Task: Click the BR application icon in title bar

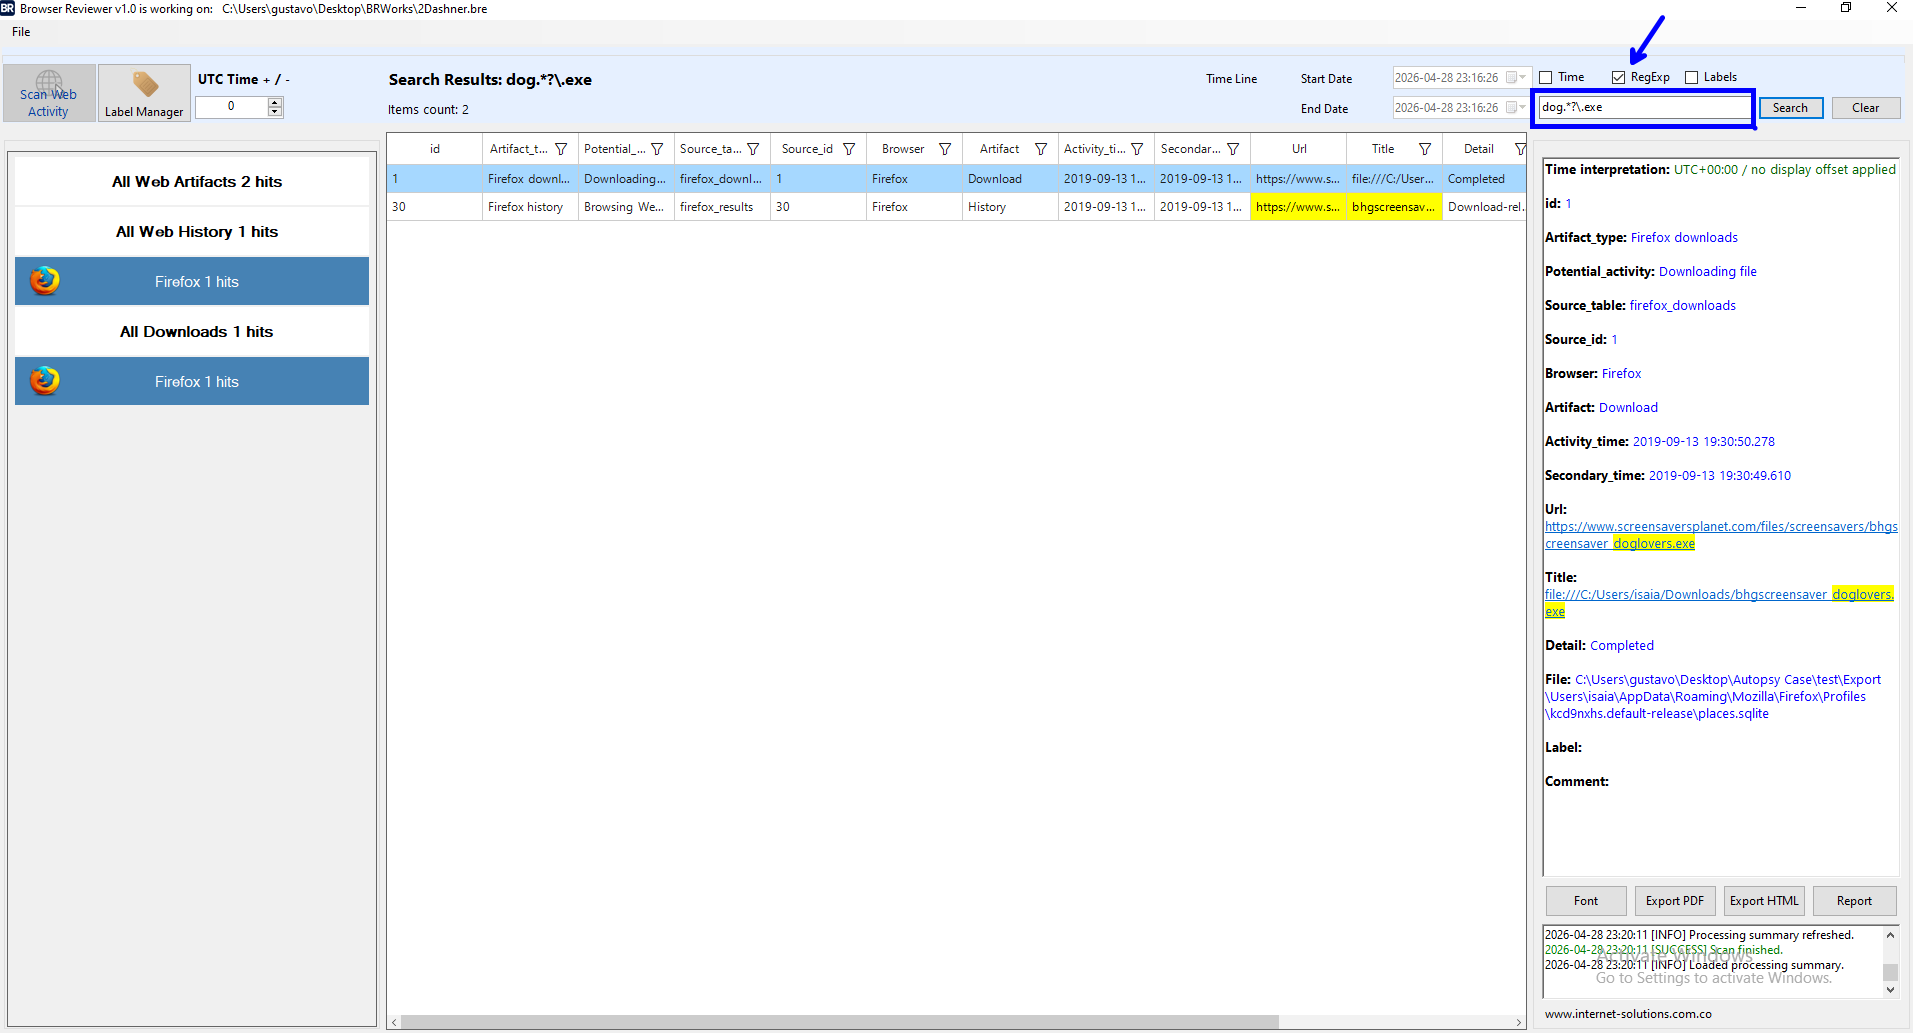Action: coord(8,8)
